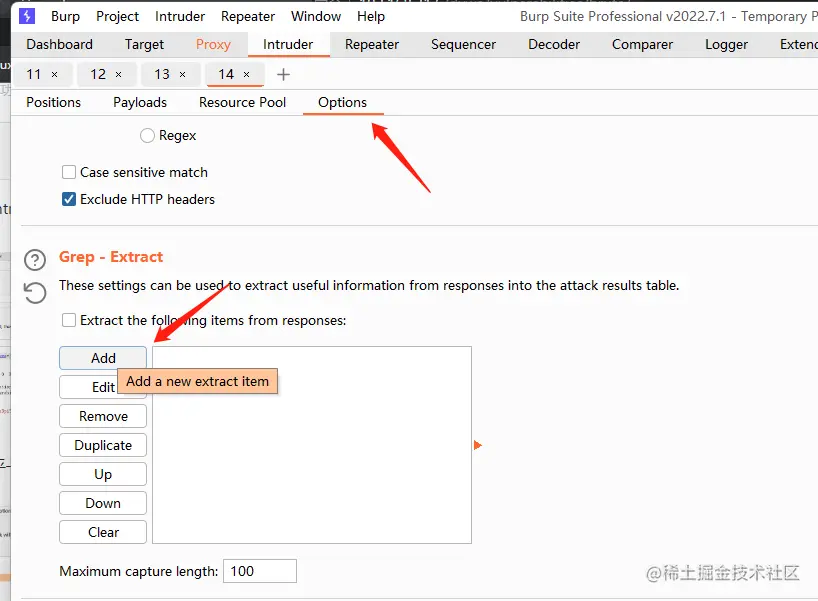Select the Regex radio button
The height and width of the screenshot is (601, 818).
[147, 136]
